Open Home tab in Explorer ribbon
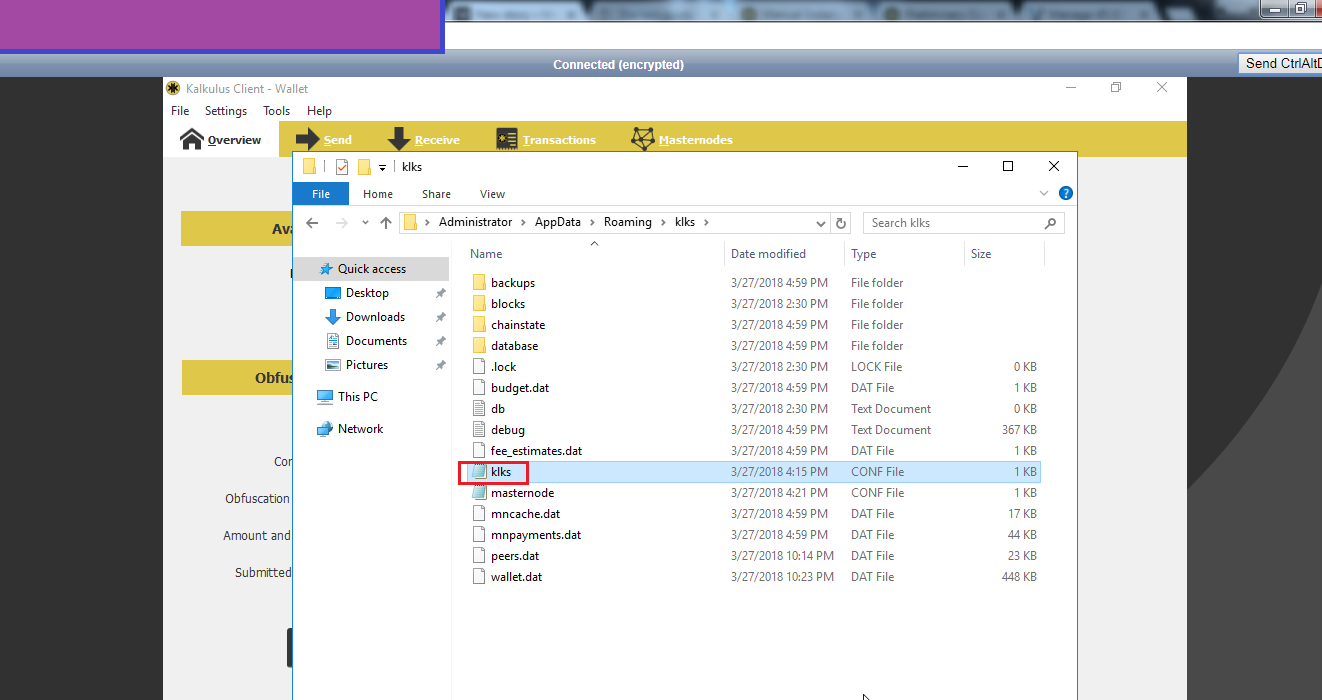This screenshot has width=1322, height=700. 378,194
